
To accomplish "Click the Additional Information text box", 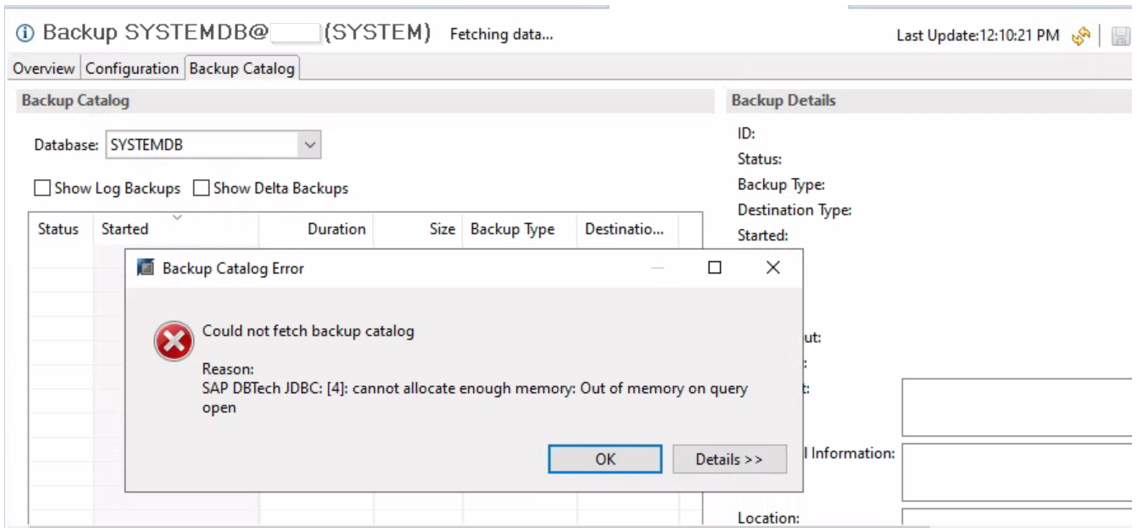I will (1019, 472).
